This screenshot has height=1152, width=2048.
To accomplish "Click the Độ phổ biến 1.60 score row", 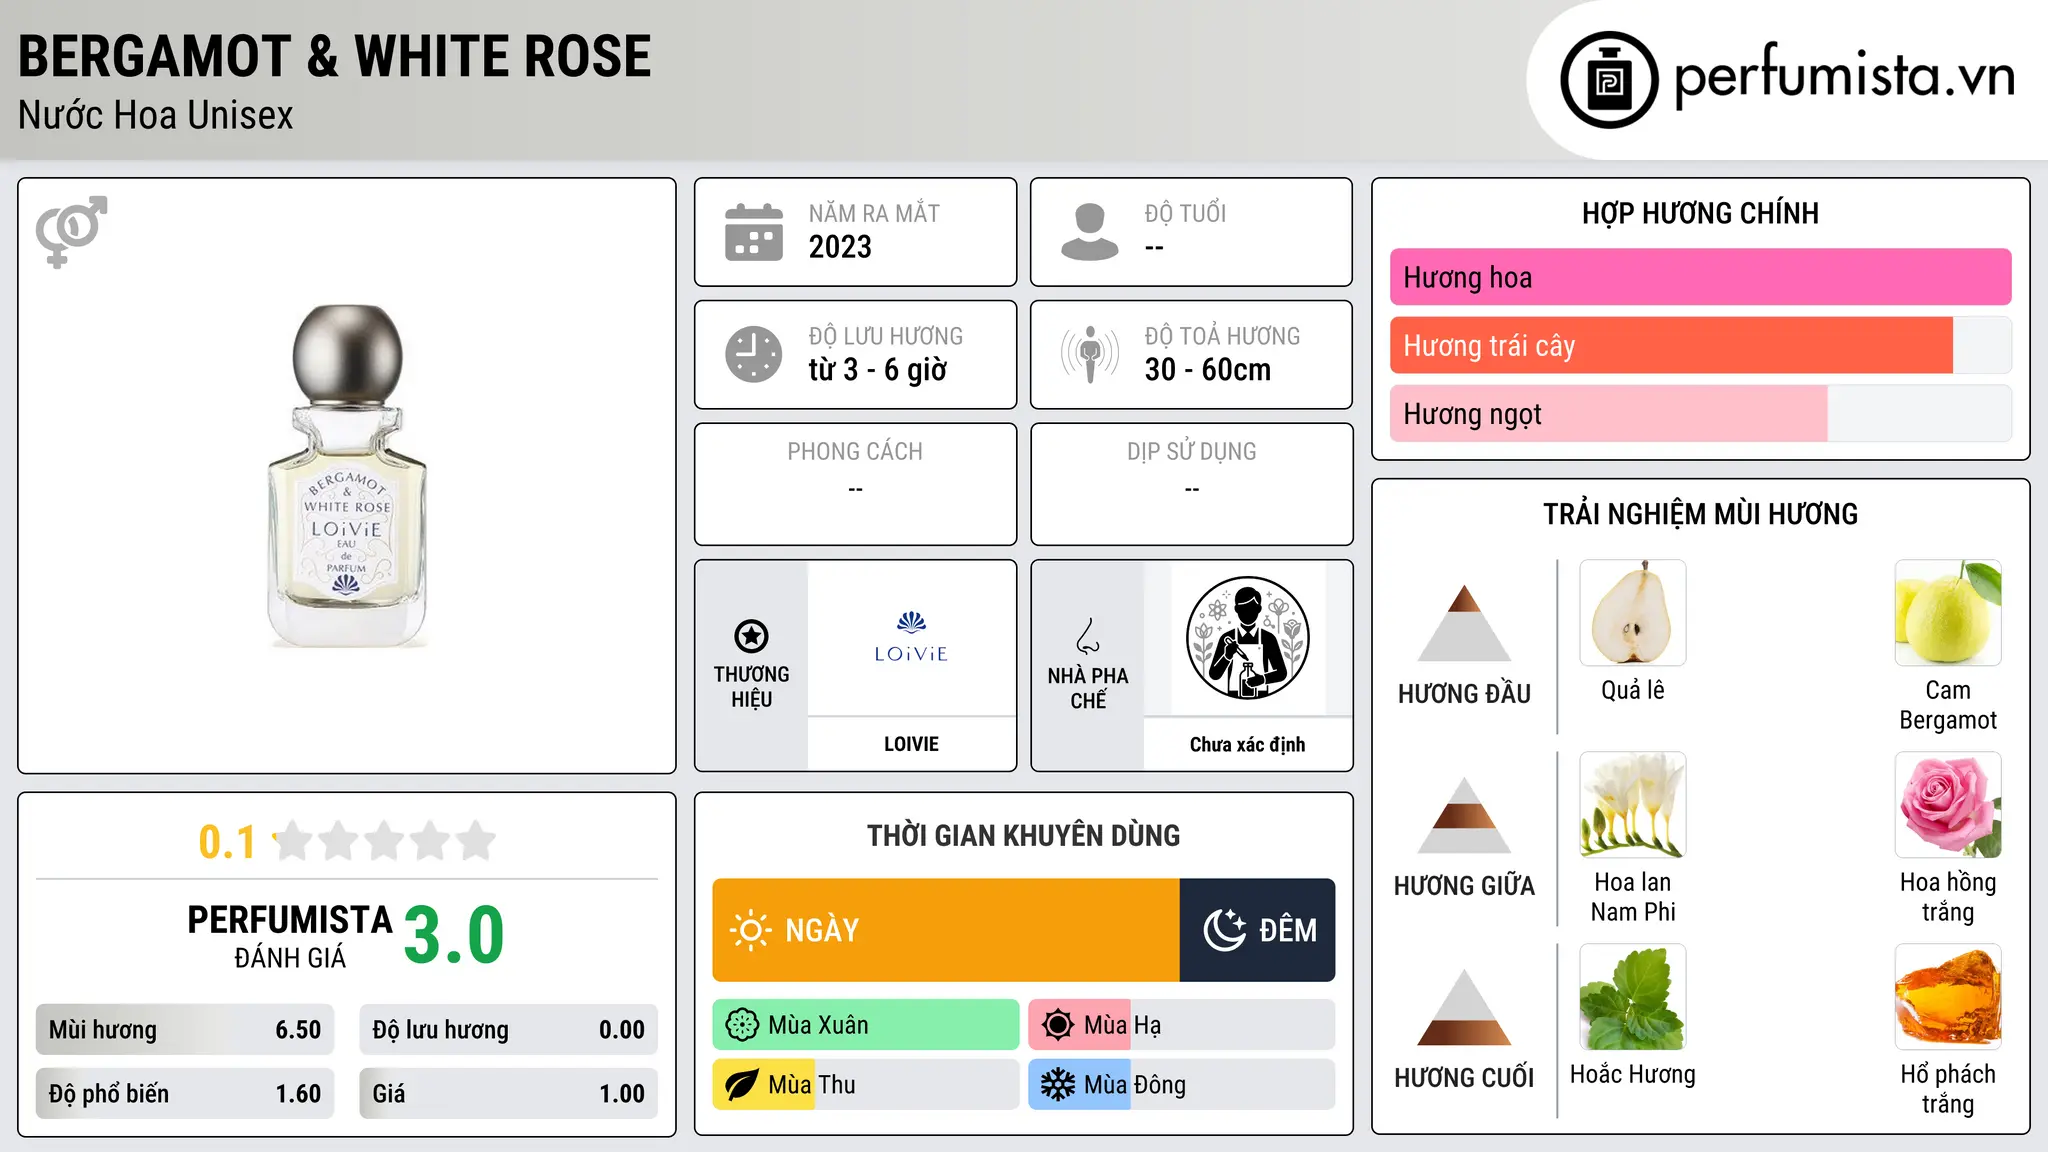I will [185, 1094].
